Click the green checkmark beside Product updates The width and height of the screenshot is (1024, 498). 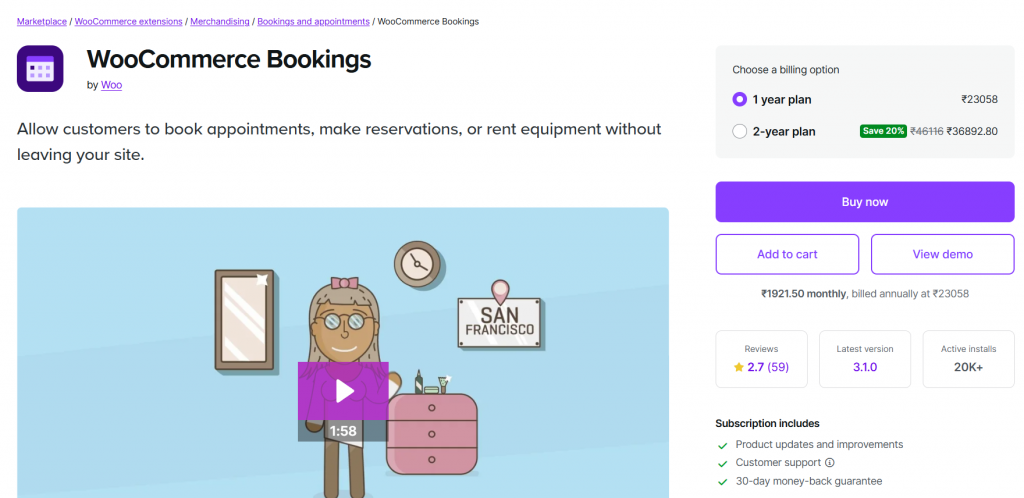point(722,446)
